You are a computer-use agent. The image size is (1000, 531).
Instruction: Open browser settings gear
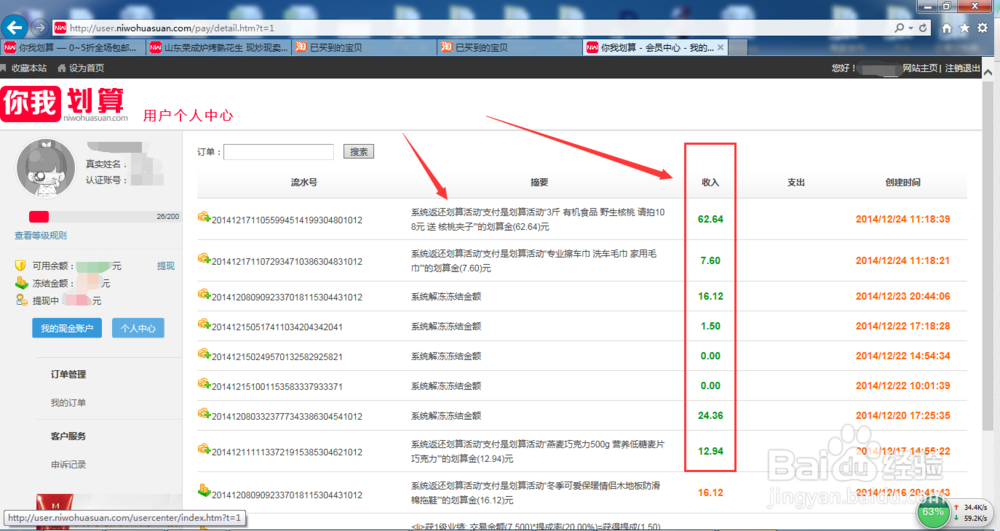click(x=982, y=28)
